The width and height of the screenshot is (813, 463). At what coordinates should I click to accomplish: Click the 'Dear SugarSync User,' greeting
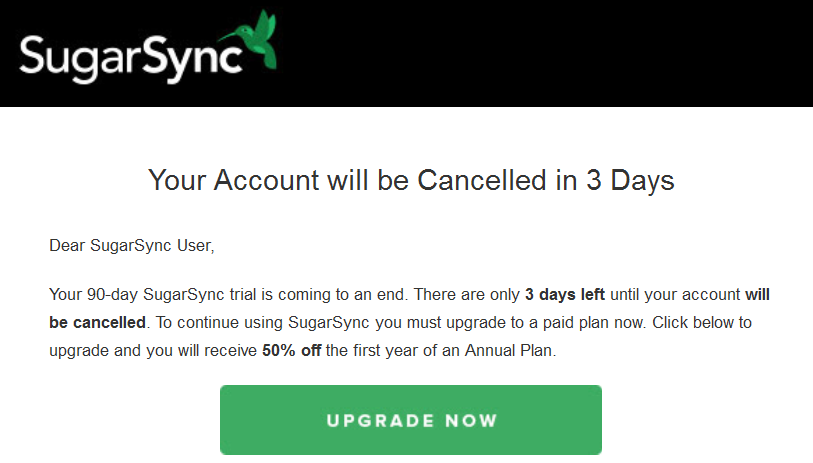132,245
